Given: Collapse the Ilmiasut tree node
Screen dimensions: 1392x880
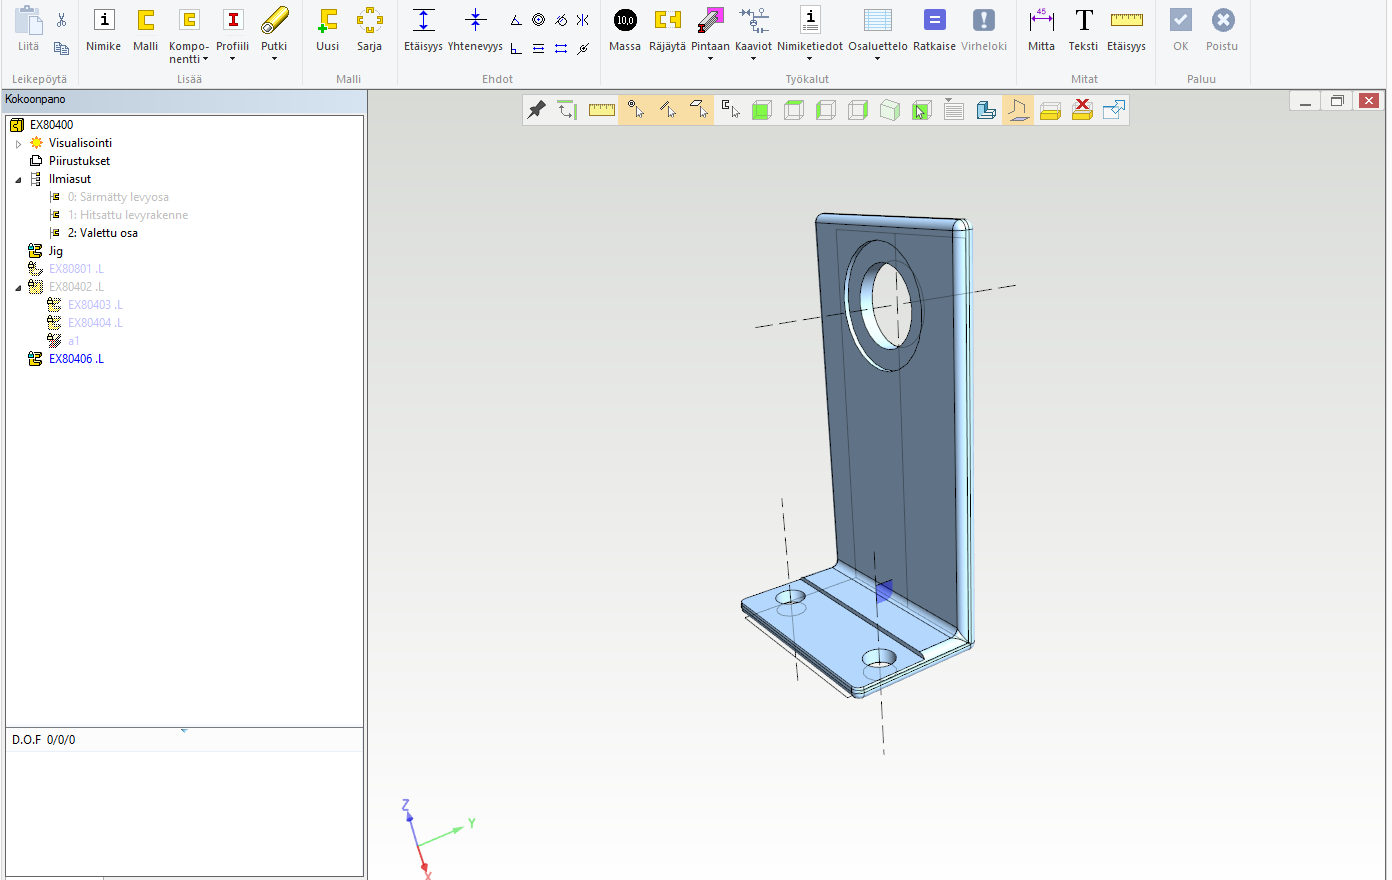Looking at the screenshot, I should pos(18,180).
